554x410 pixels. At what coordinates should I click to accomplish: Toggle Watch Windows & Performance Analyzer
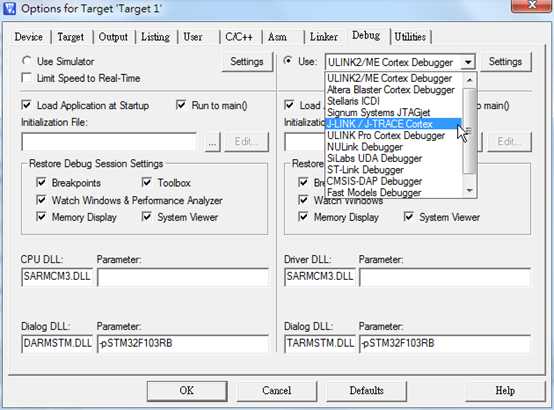click(x=41, y=200)
